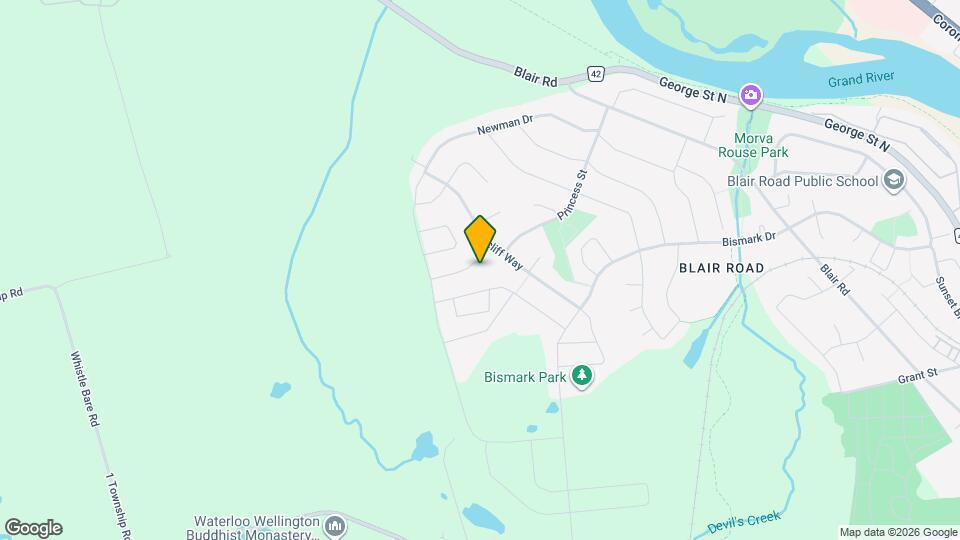
Task: Click the Blair Road Public School label
Action: pos(803,181)
